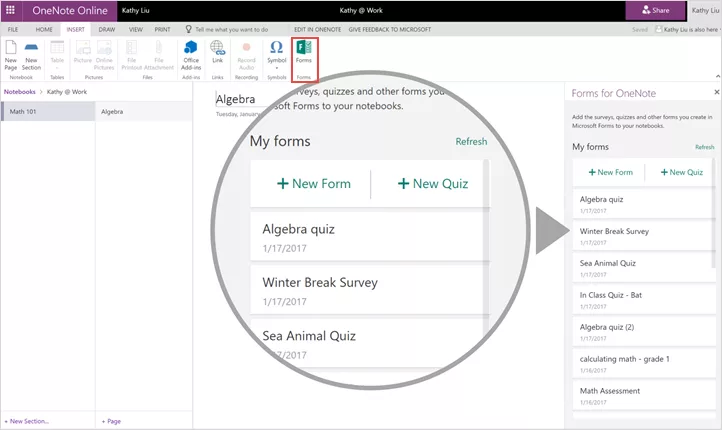Go to OneNote Online home
The height and width of the screenshot is (430, 722).
[x=70, y=11]
